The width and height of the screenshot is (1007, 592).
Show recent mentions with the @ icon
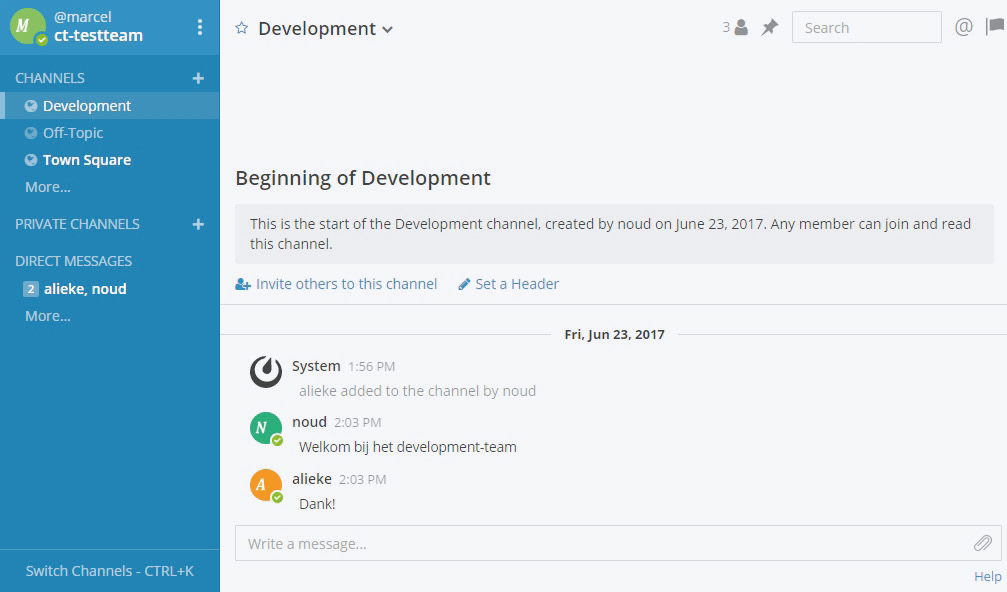(963, 28)
